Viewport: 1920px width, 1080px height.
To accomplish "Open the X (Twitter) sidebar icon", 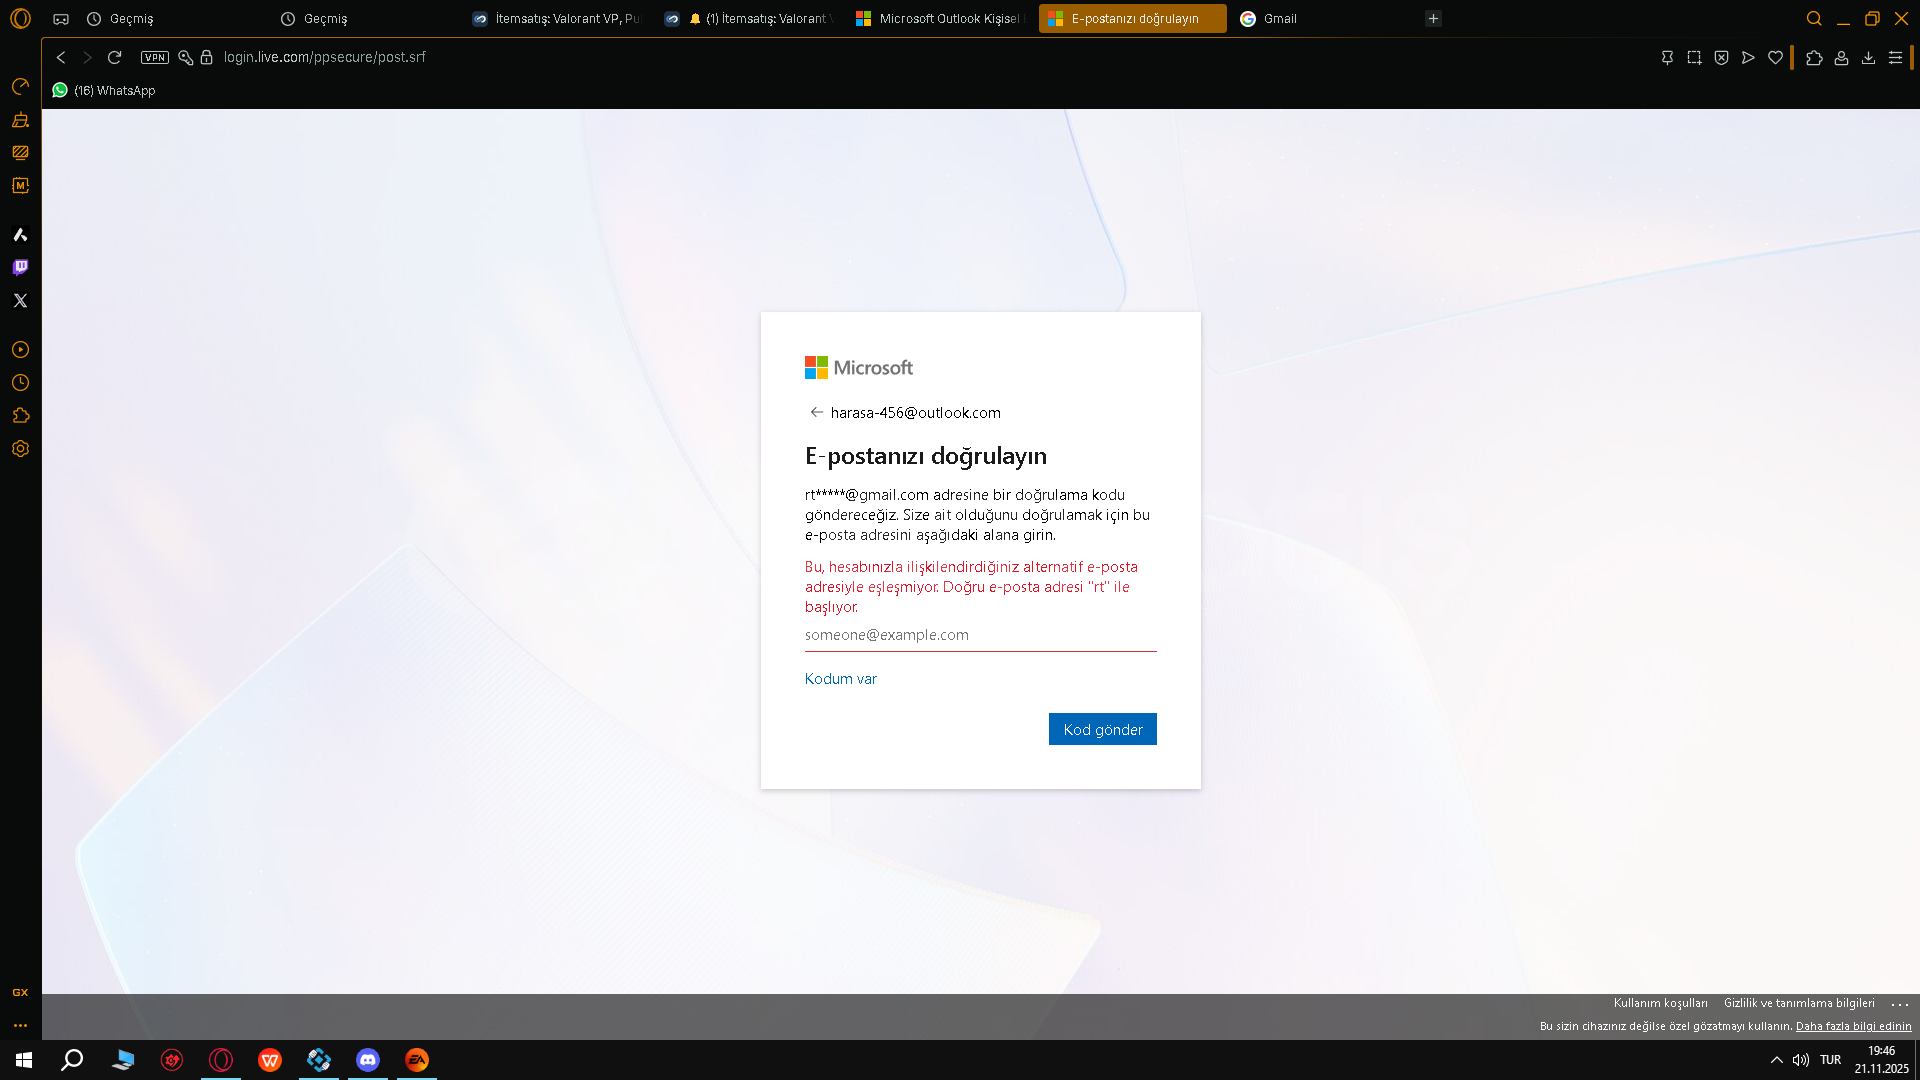I will (x=20, y=300).
